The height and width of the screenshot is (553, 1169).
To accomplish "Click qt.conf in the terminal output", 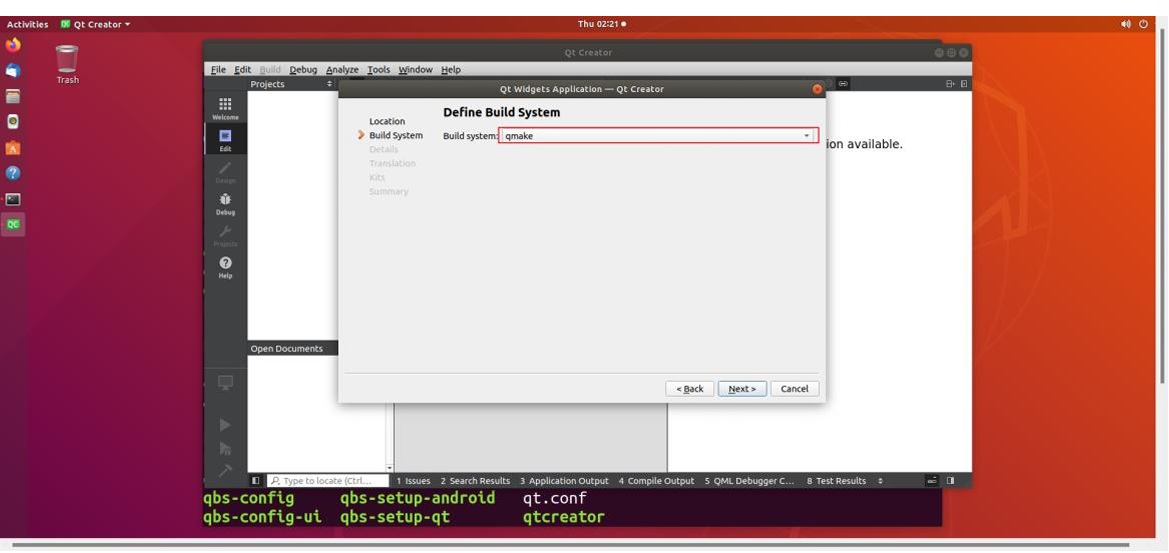I will [555, 498].
